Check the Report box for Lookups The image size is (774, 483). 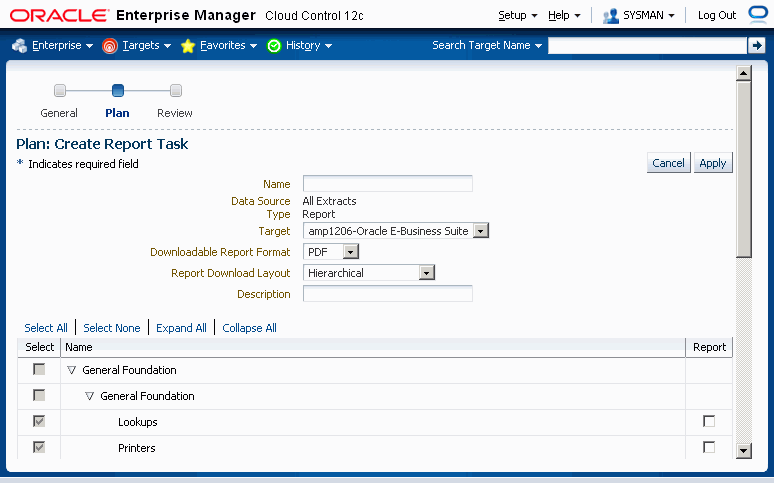click(709, 421)
